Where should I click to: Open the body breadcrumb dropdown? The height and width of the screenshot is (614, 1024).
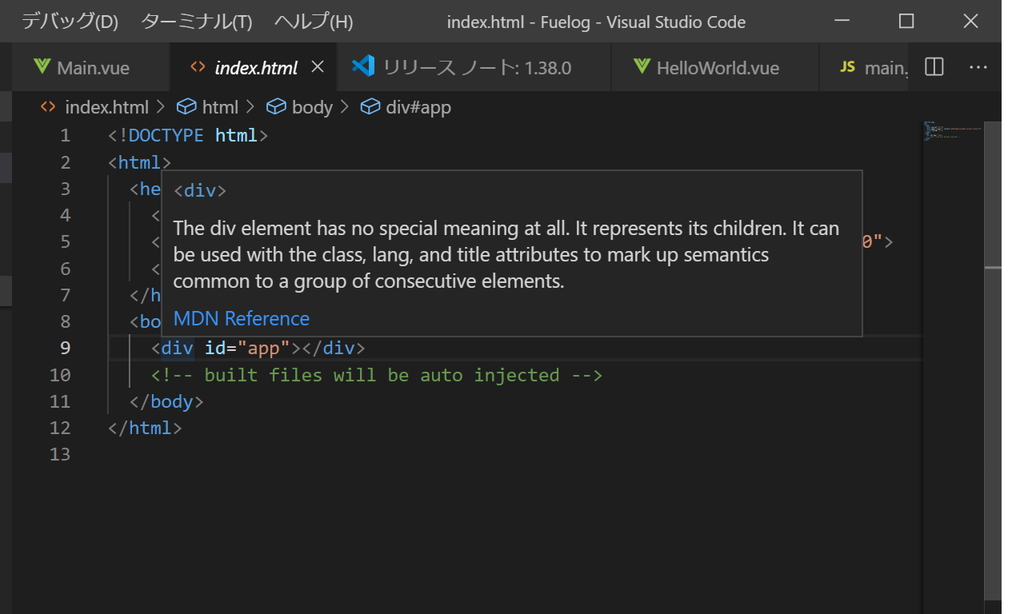click(302, 106)
